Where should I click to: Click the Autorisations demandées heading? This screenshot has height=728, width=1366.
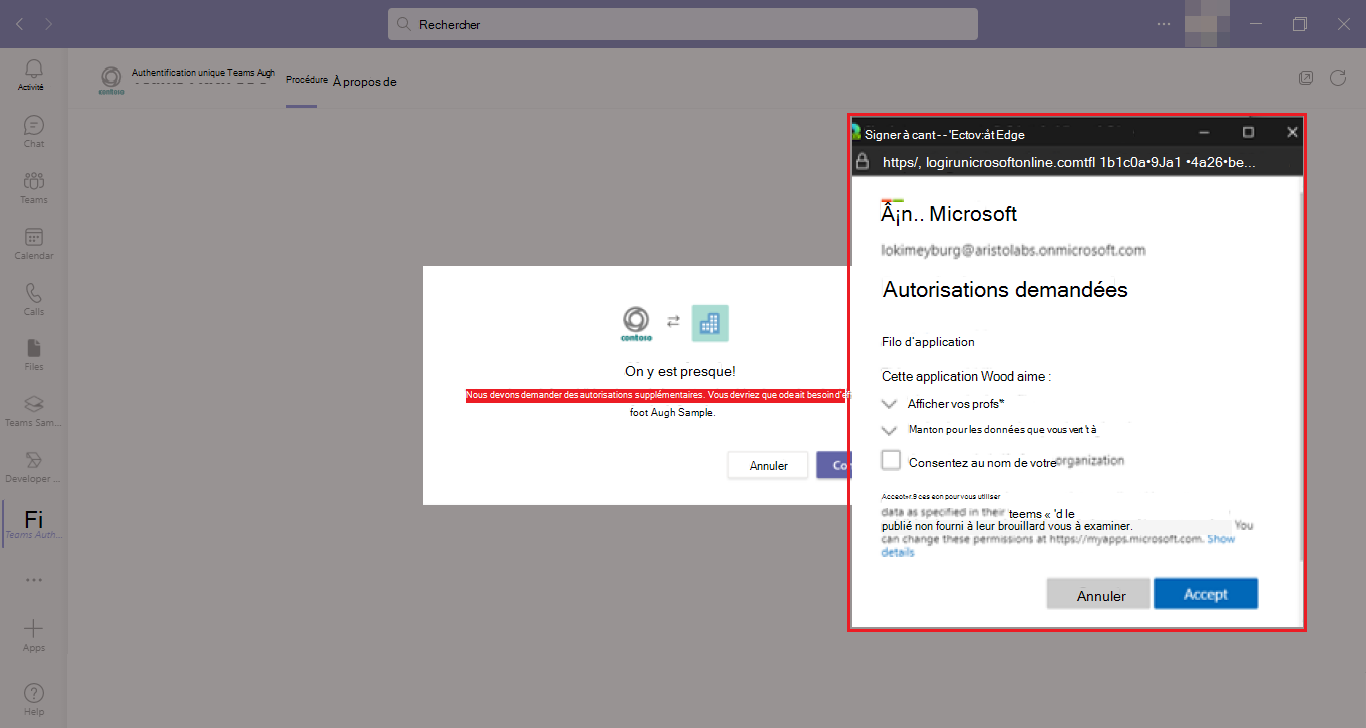tap(1005, 290)
